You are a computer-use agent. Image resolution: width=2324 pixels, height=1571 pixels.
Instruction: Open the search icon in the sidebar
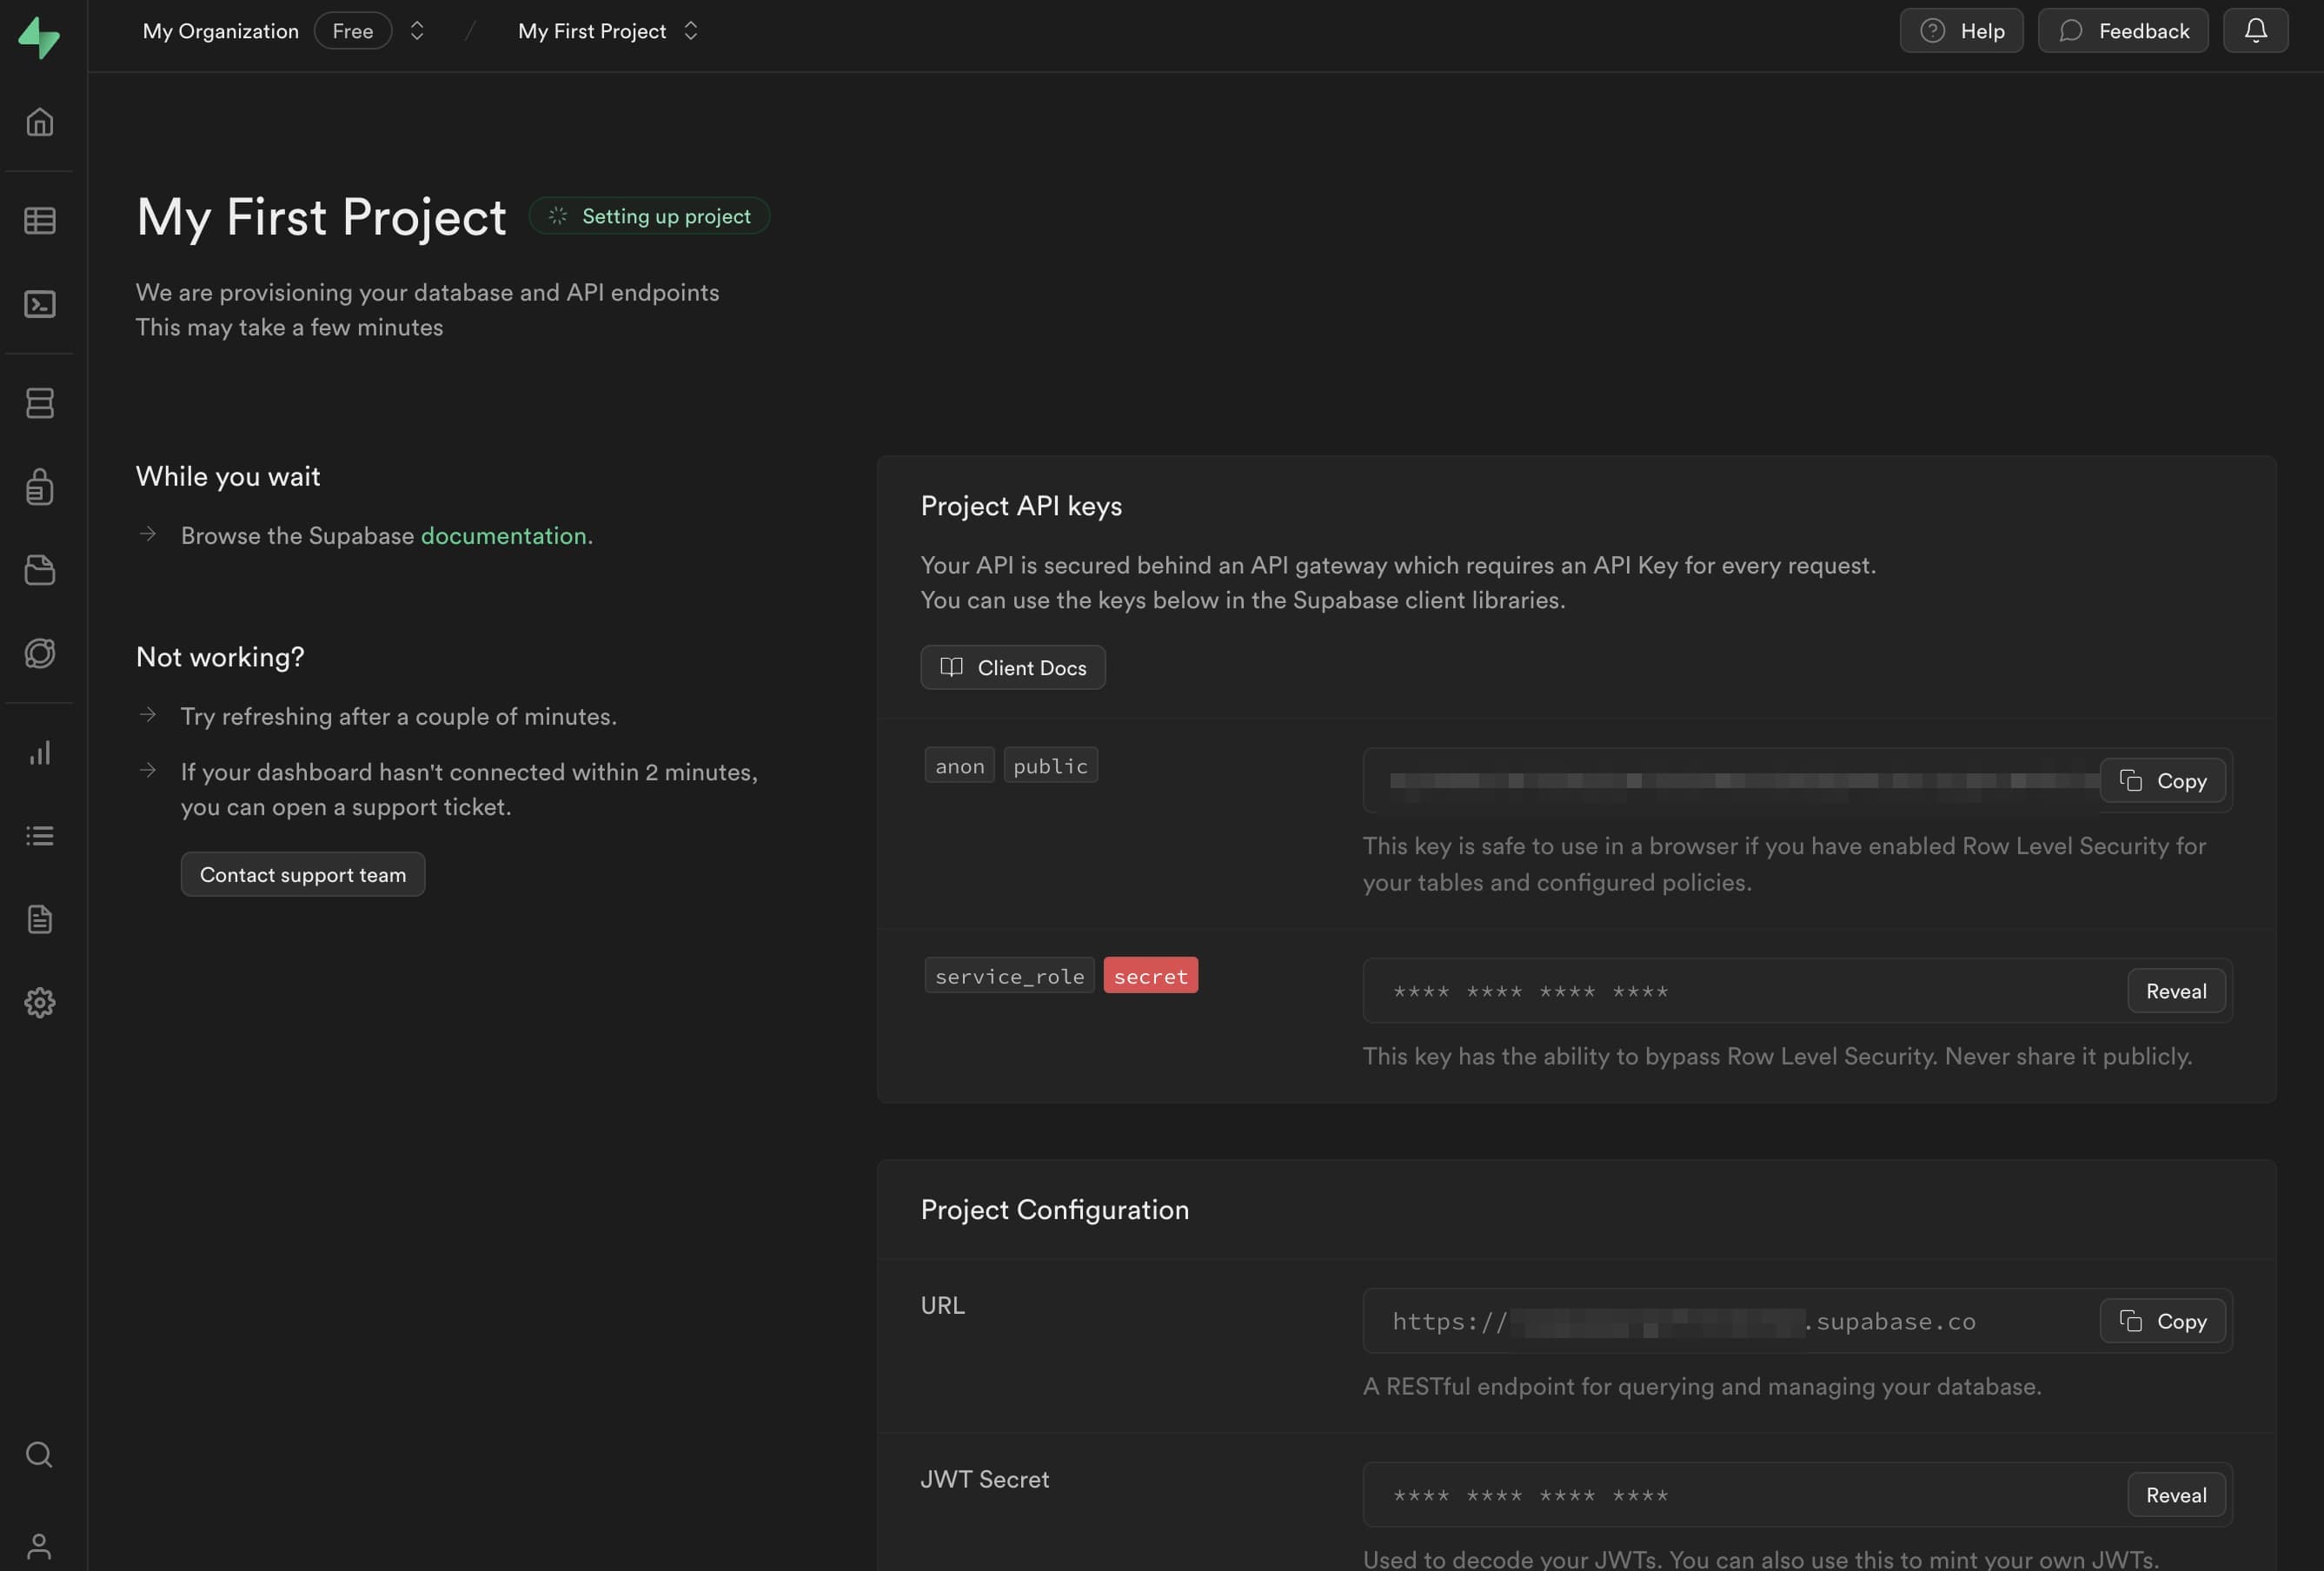[x=39, y=1454]
